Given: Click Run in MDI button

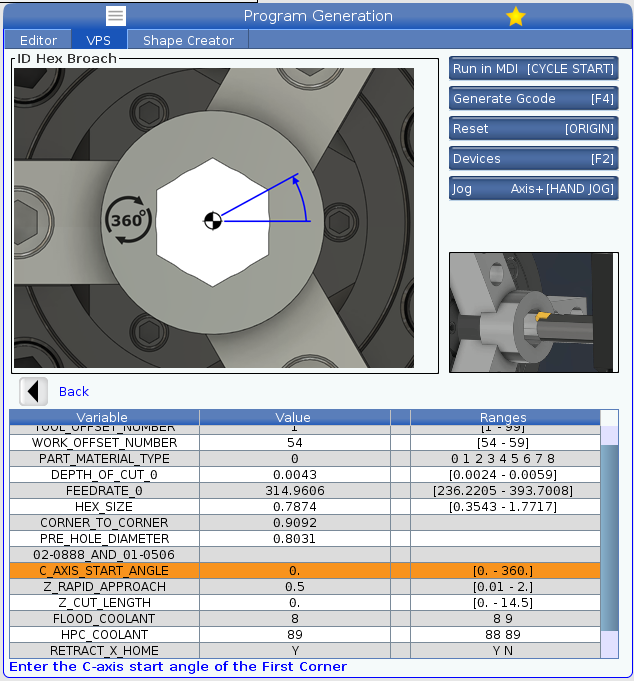Looking at the screenshot, I should pos(534,69).
